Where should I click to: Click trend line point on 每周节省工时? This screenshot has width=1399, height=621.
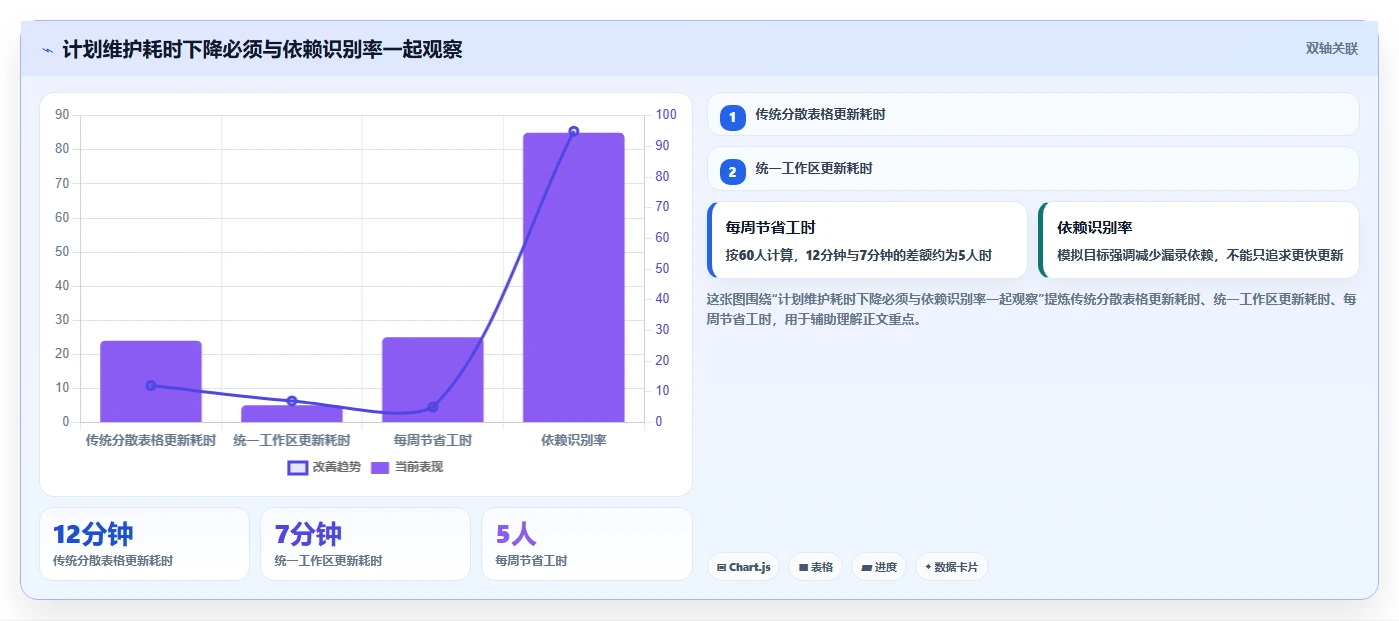pyautogui.click(x=433, y=407)
